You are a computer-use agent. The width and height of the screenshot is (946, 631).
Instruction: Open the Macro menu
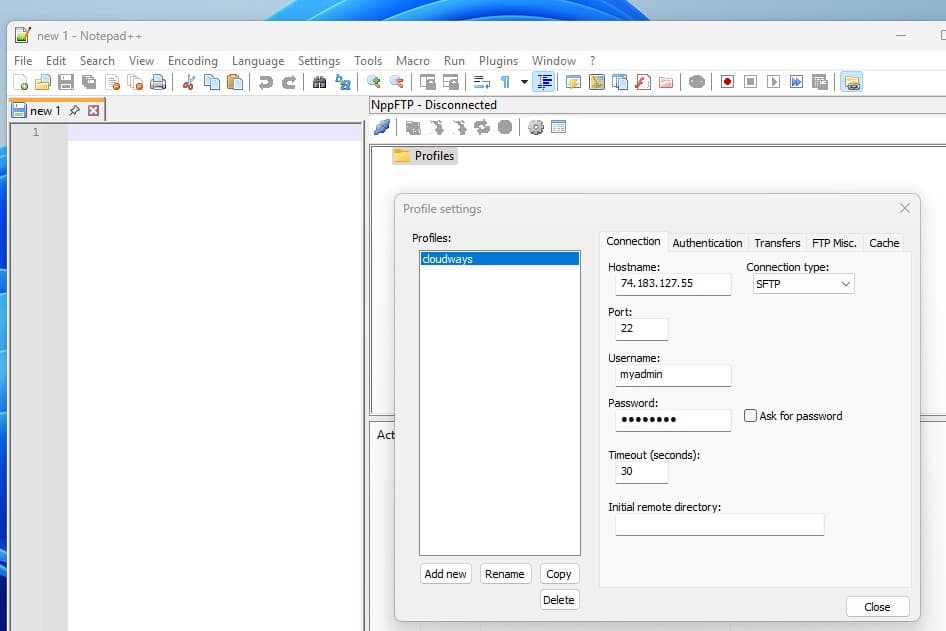pos(413,61)
